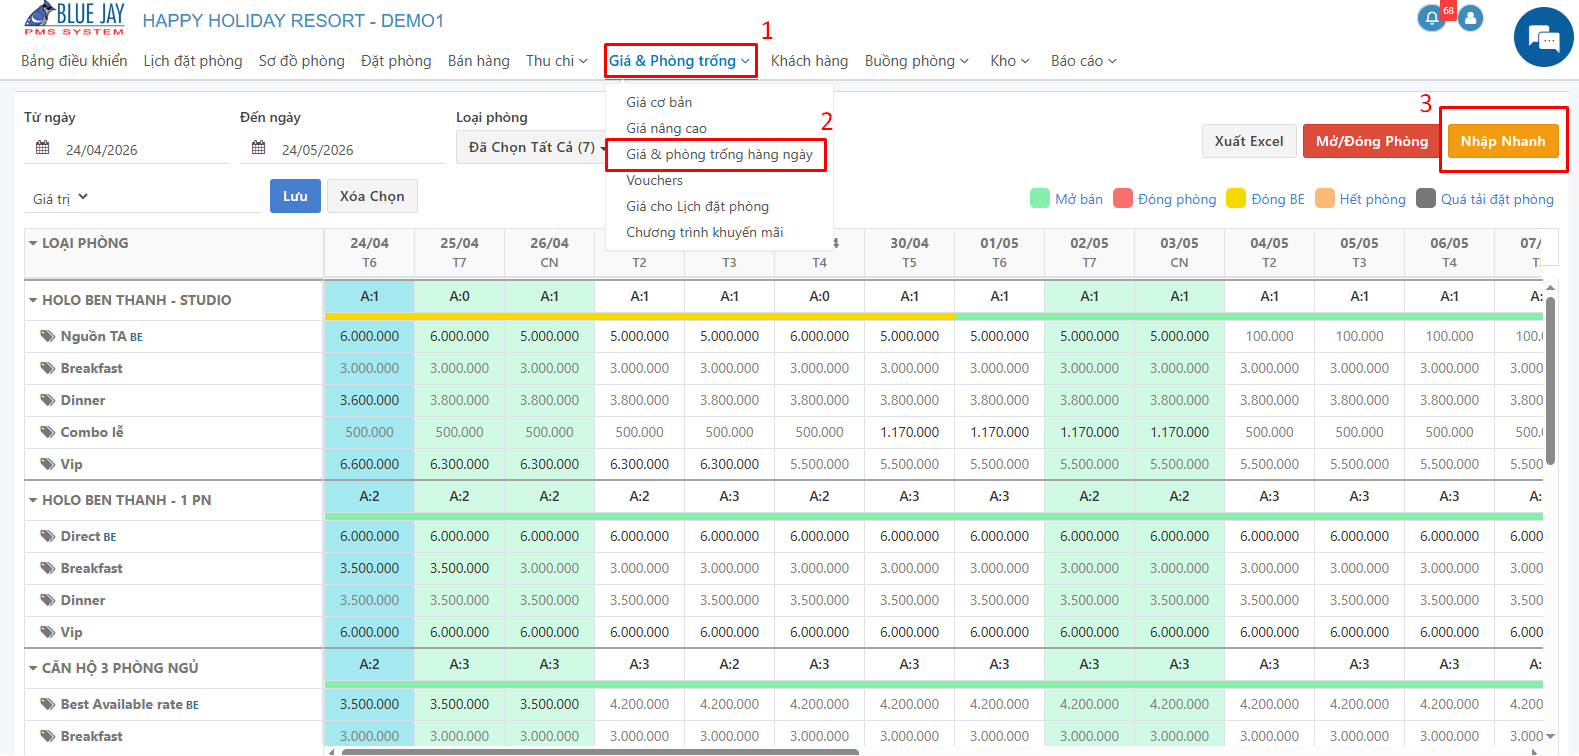This screenshot has width=1579, height=756.
Task: Open the notifications bell icon
Action: point(1432,18)
